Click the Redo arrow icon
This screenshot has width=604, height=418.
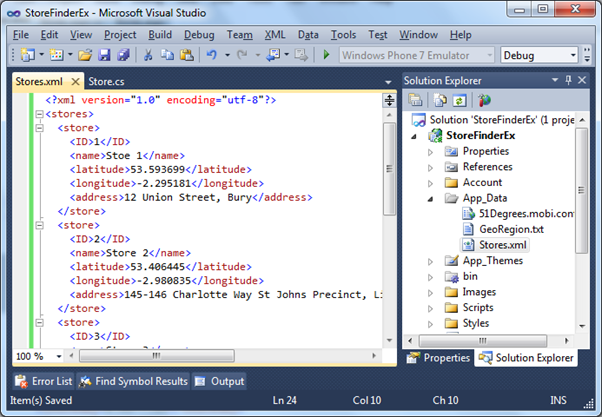[x=242, y=55]
